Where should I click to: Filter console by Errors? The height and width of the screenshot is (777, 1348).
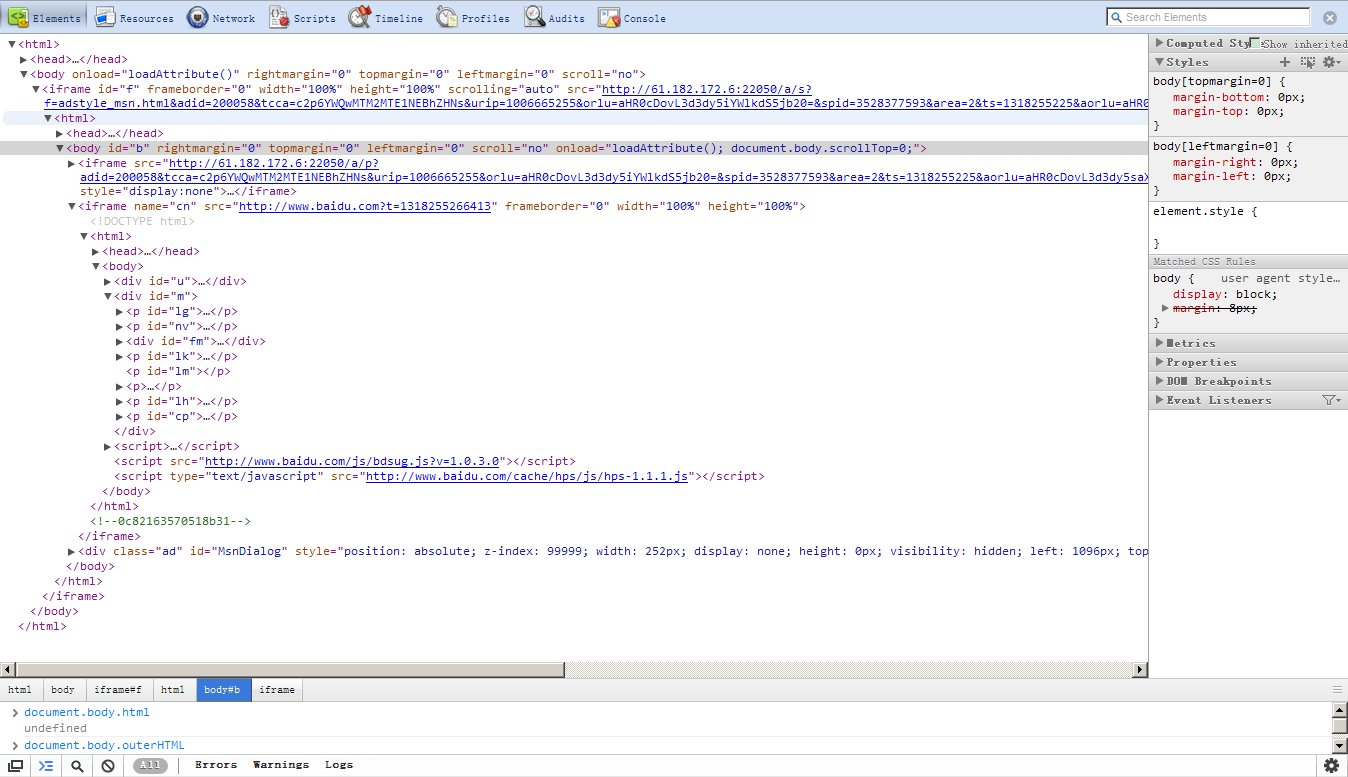216,765
